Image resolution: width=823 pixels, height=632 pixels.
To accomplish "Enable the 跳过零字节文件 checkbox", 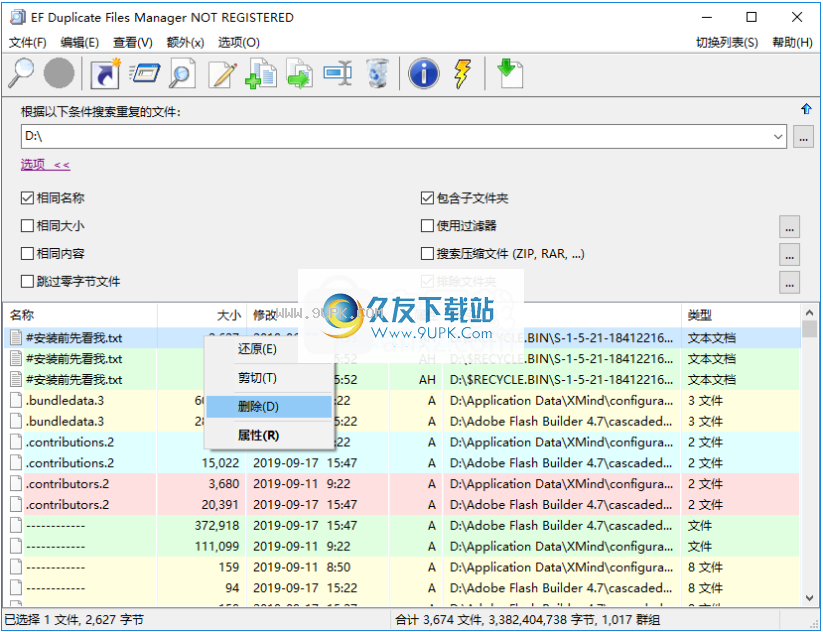I will point(27,281).
